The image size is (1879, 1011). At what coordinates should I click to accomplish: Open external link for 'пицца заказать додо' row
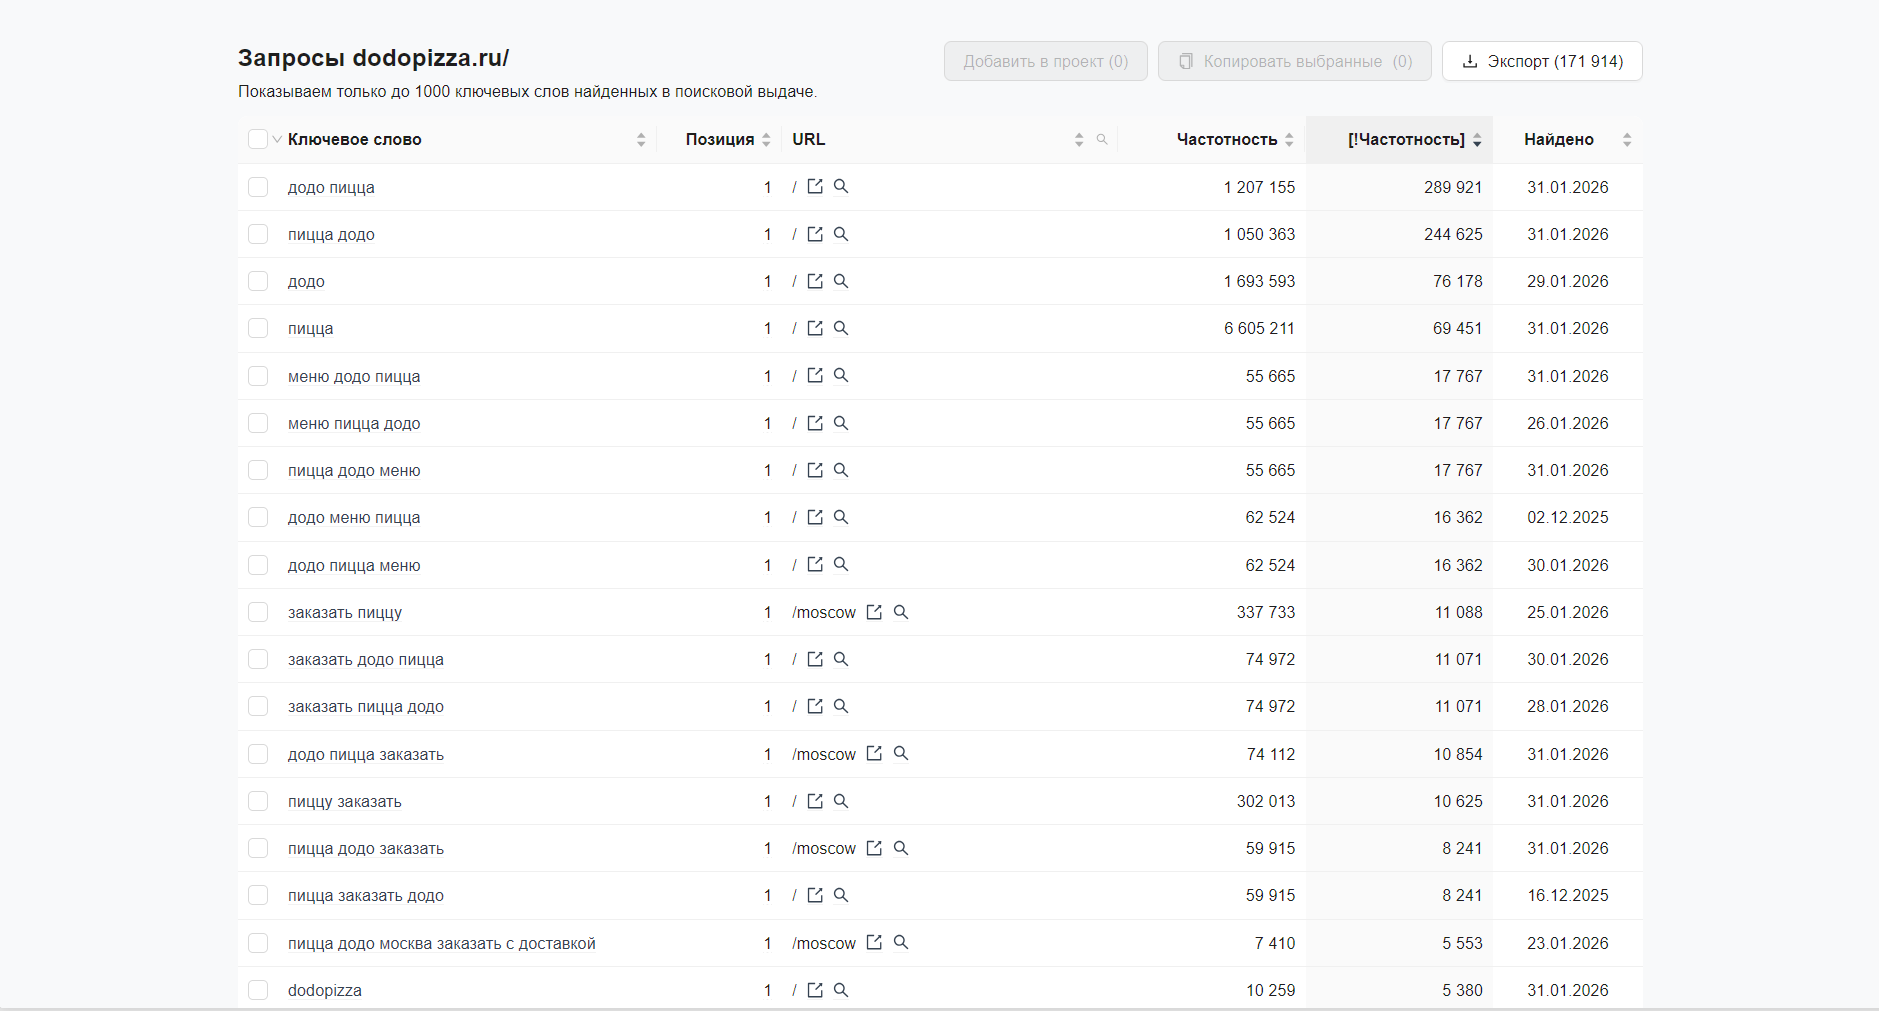click(x=815, y=896)
